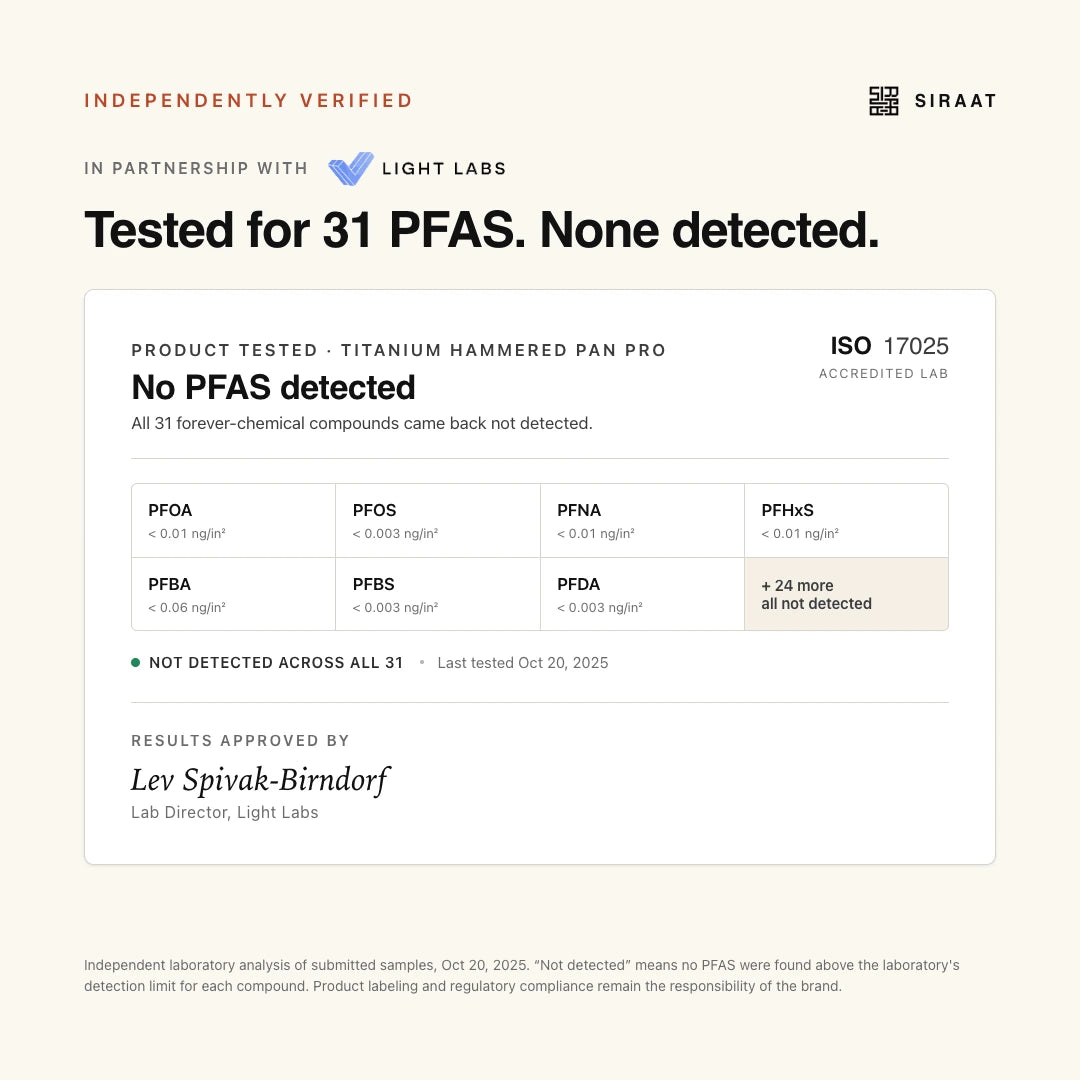
Task: Click the ISO 17025 accreditation badge
Action: tap(884, 357)
